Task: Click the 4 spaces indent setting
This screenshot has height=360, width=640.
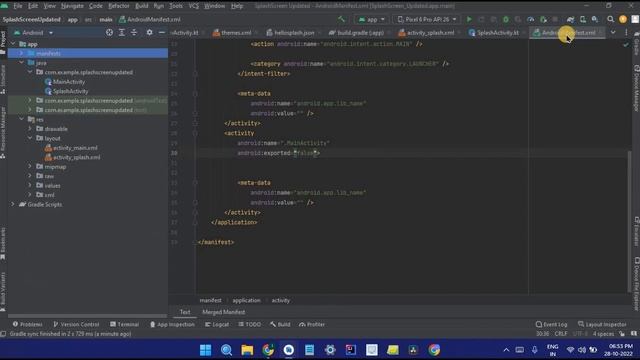Action: (603, 333)
